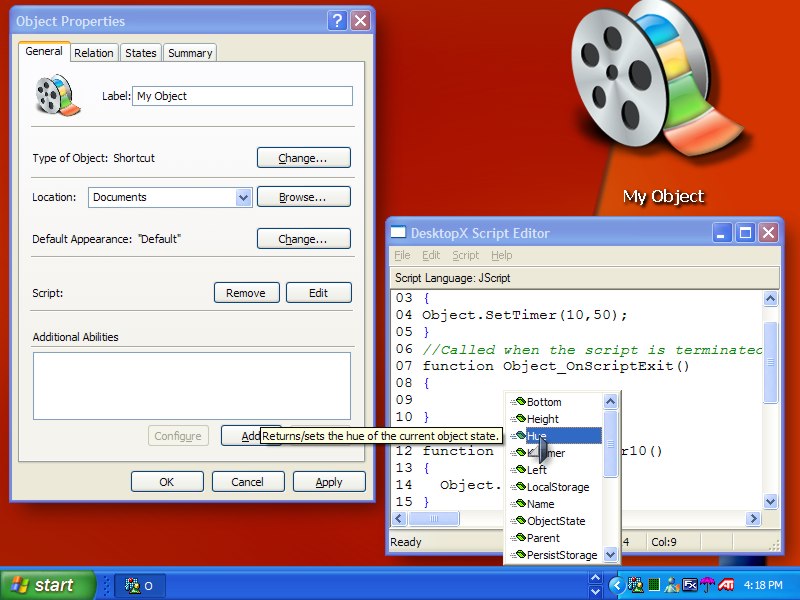
Task: Open the File menu in Script Editor
Action: pyautogui.click(x=402, y=255)
